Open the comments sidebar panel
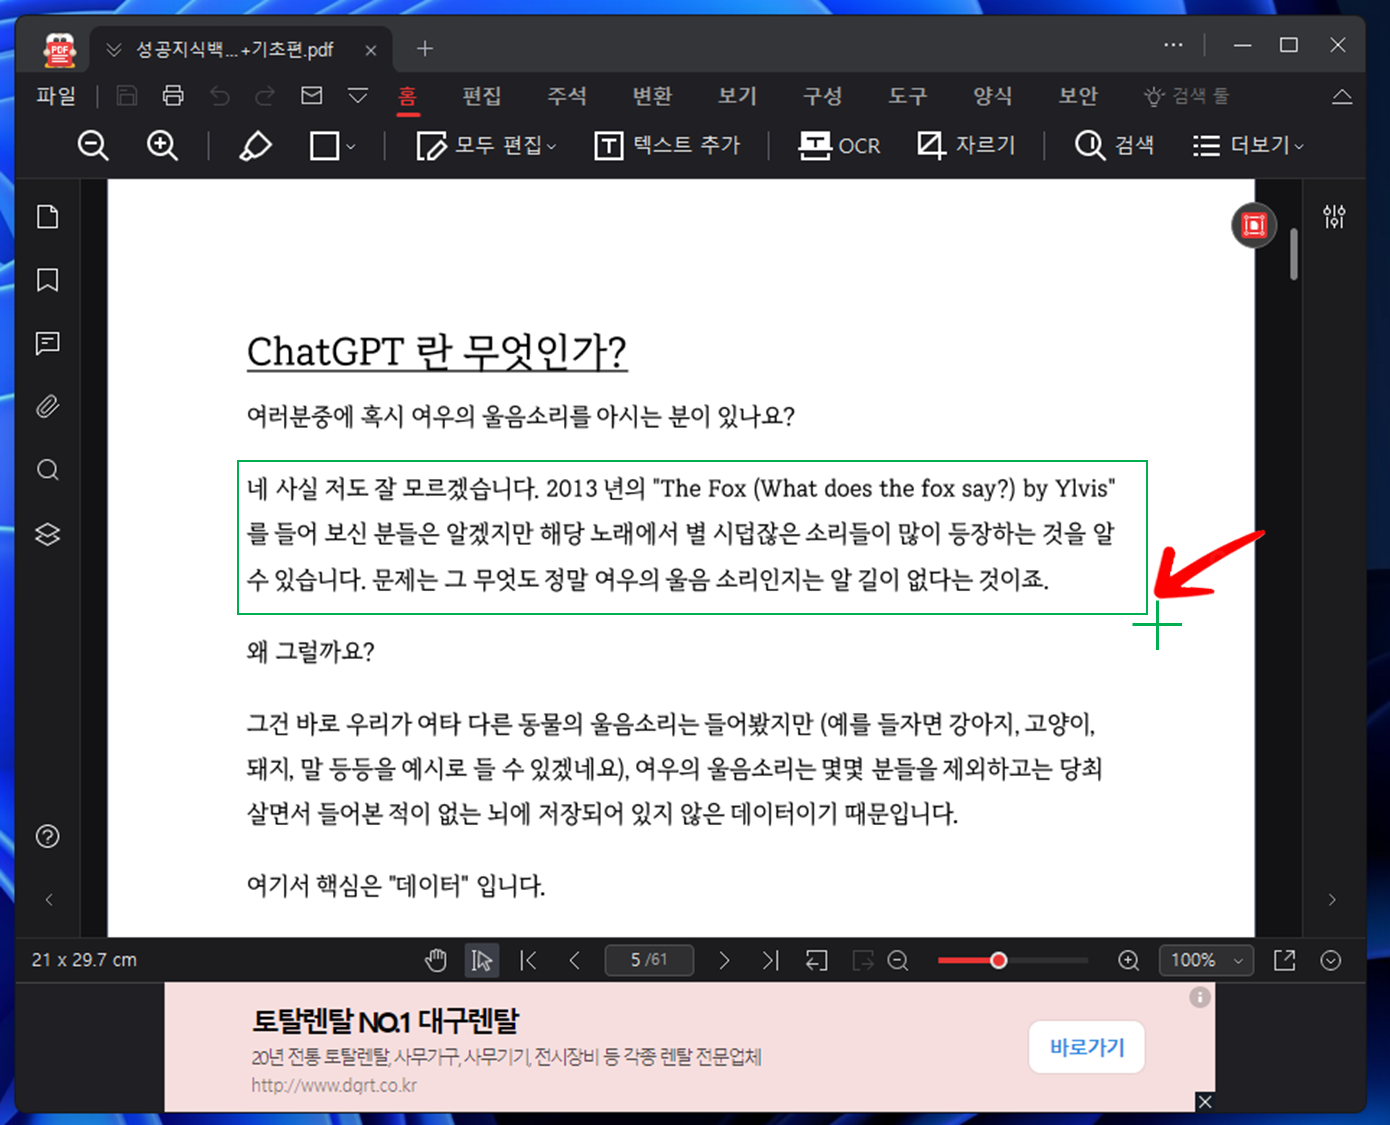 tap(47, 343)
